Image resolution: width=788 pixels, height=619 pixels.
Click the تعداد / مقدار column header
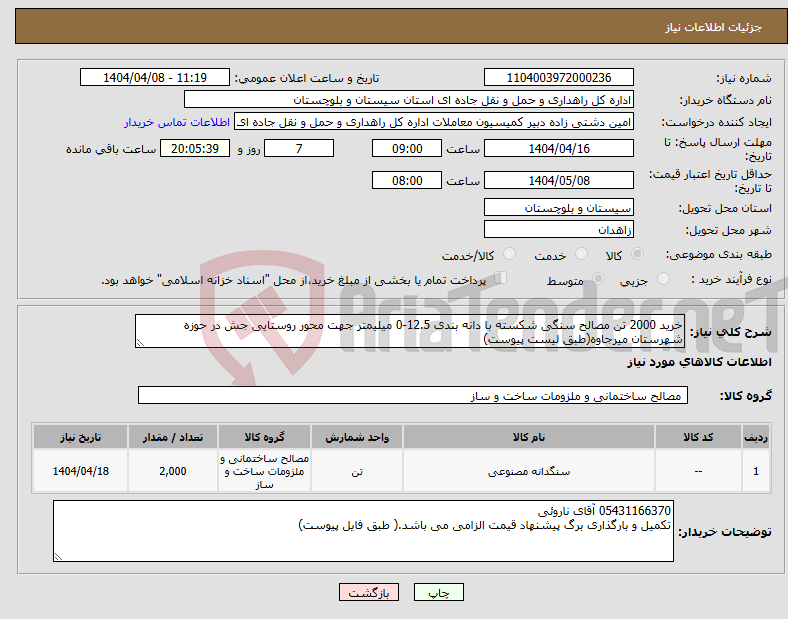pyautogui.click(x=172, y=437)
